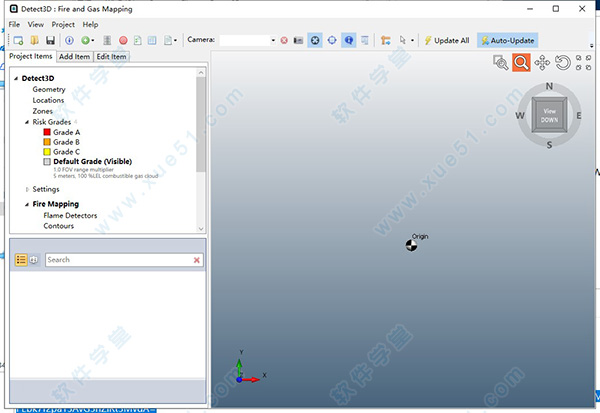This screenshot has width=600, height=413.
Task: Open the Camera dropdown
Action: tap(273, 40)
